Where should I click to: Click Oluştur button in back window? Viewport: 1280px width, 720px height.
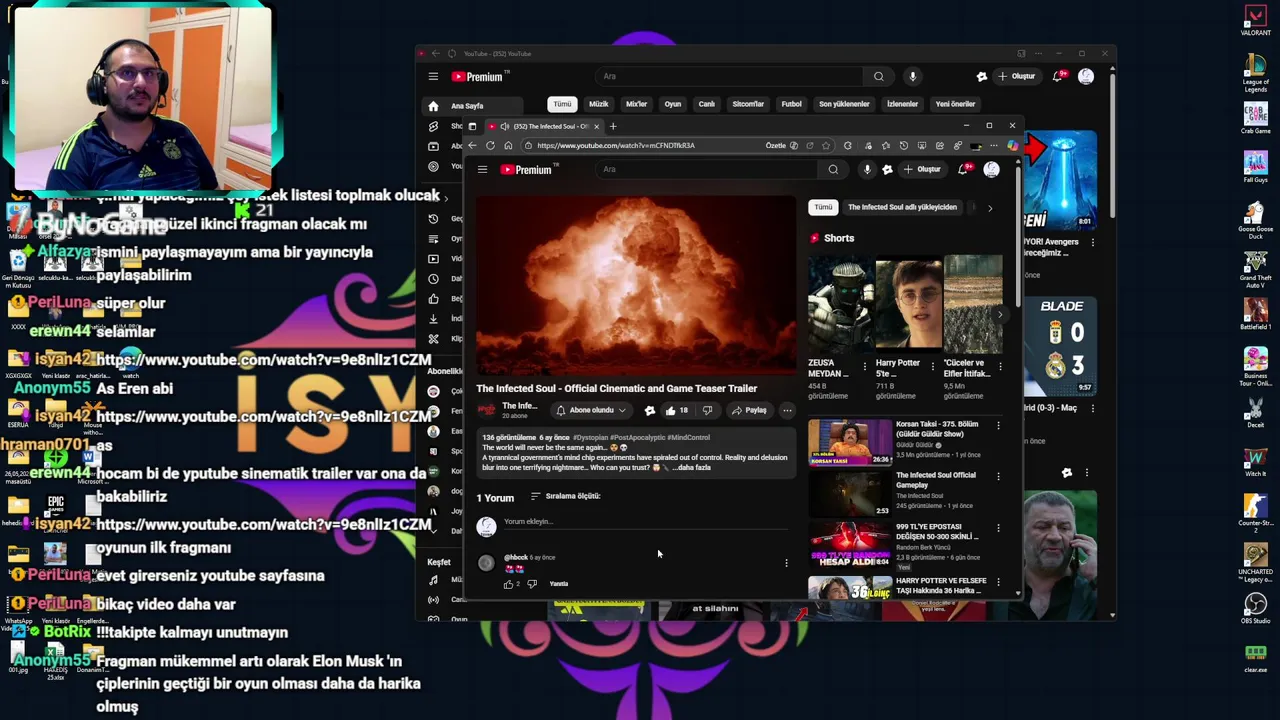[1017, 77]
